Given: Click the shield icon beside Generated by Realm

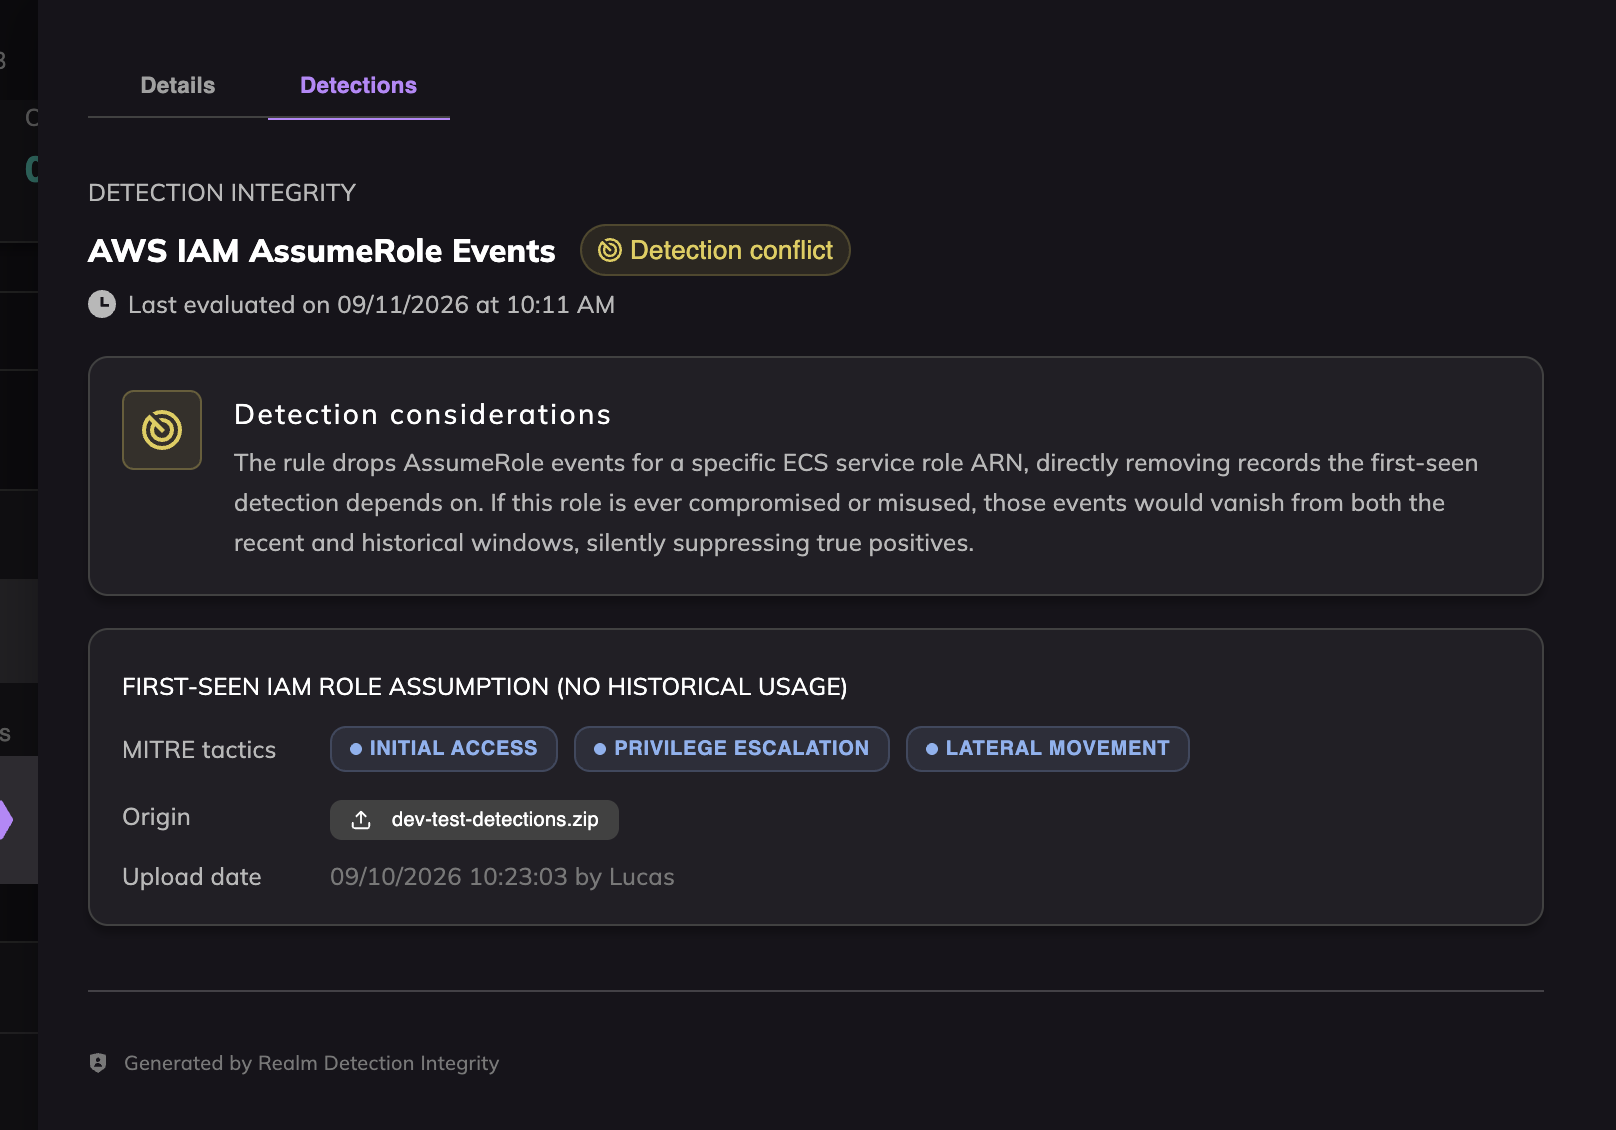Looking at the screenshot, I should 98,1063.
